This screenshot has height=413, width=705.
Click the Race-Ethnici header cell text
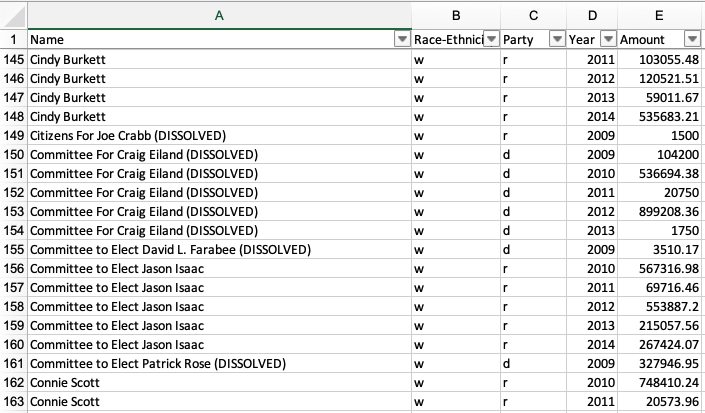coord(449,40)
